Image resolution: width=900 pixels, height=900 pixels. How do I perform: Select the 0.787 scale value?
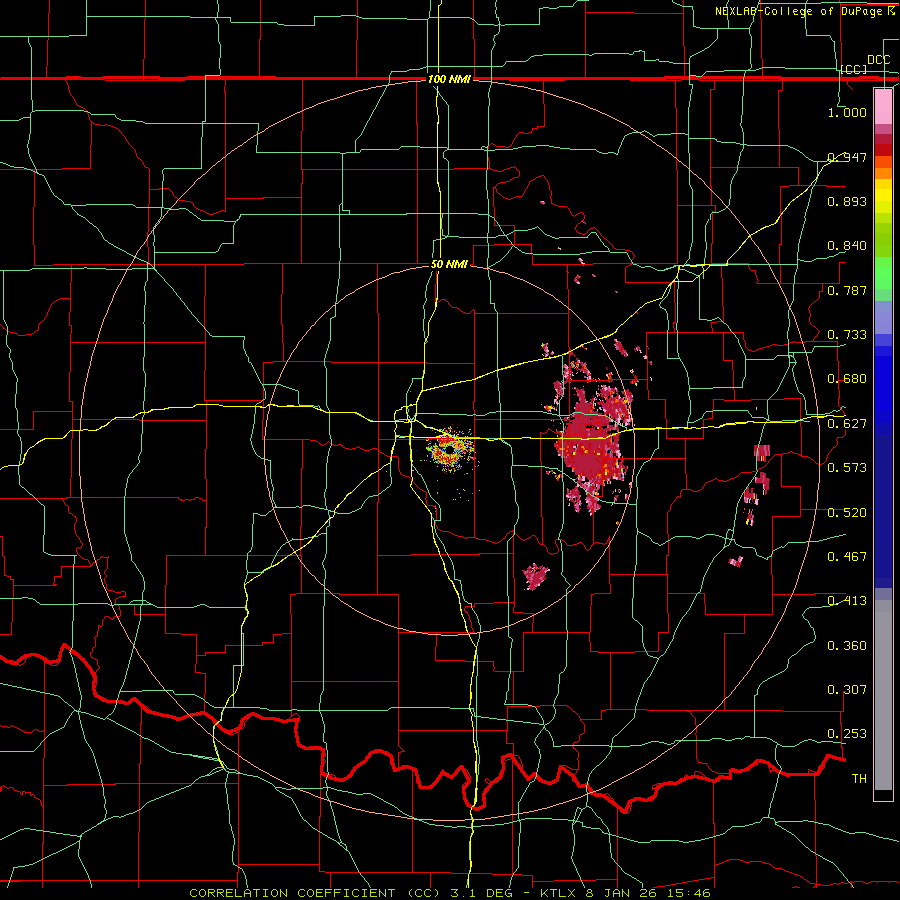click(847, 290)
